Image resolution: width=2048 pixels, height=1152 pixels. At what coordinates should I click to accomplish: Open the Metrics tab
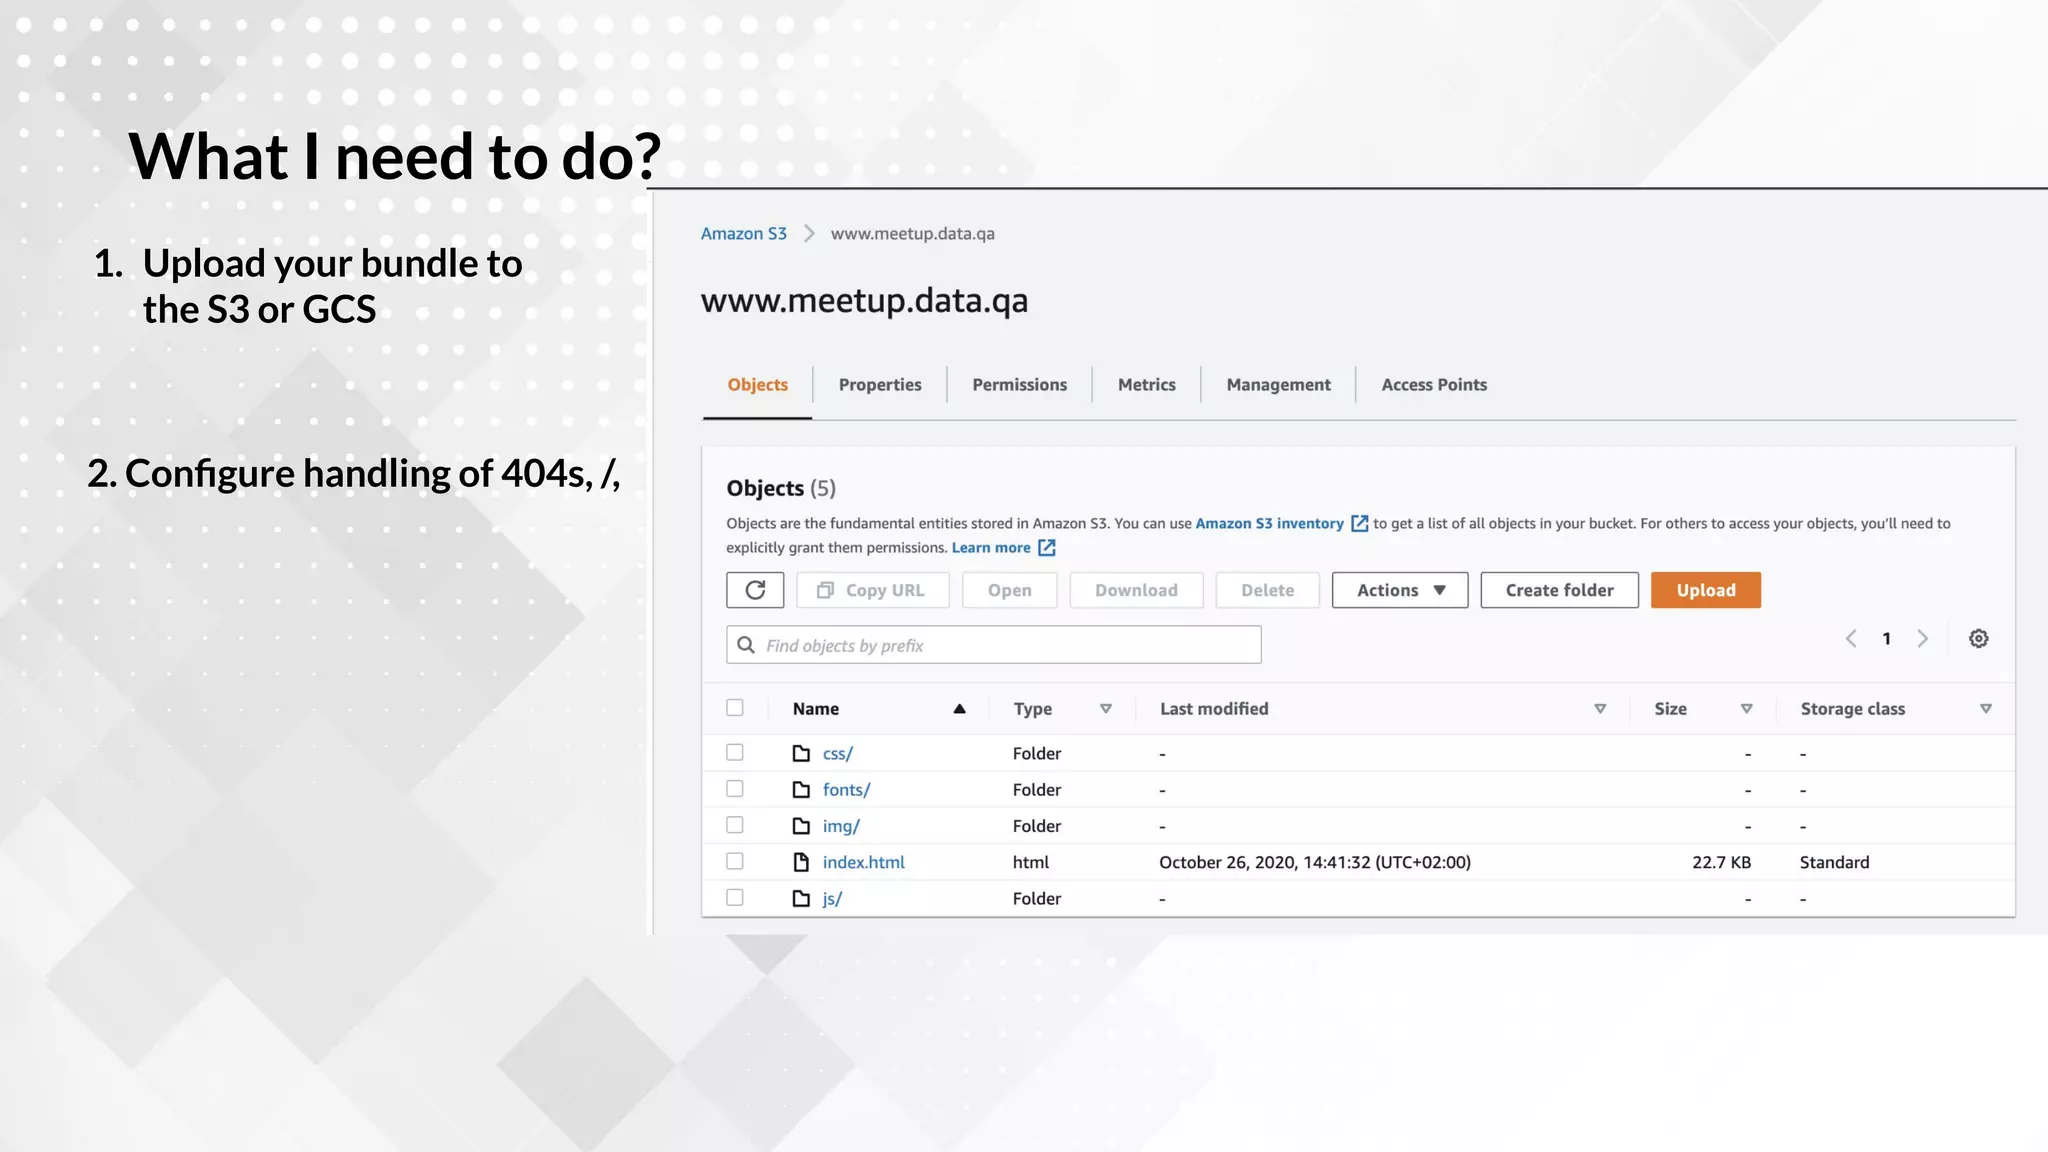[1146, 385]
